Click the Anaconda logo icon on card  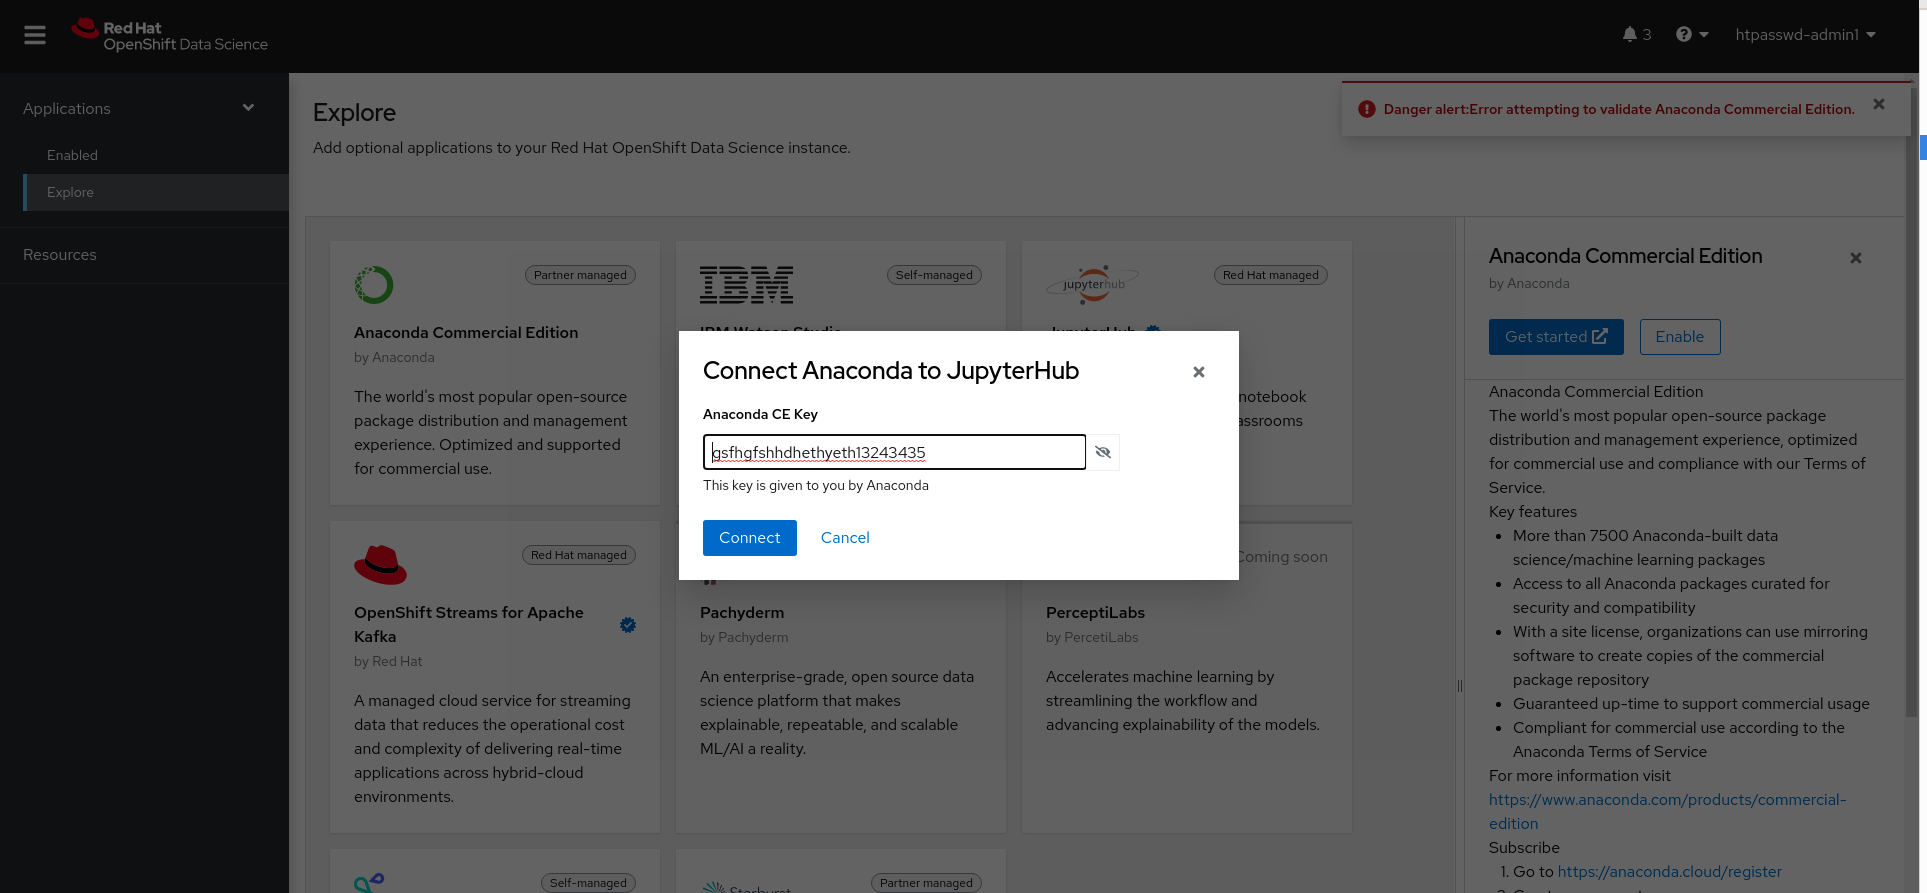pos(374,285)
